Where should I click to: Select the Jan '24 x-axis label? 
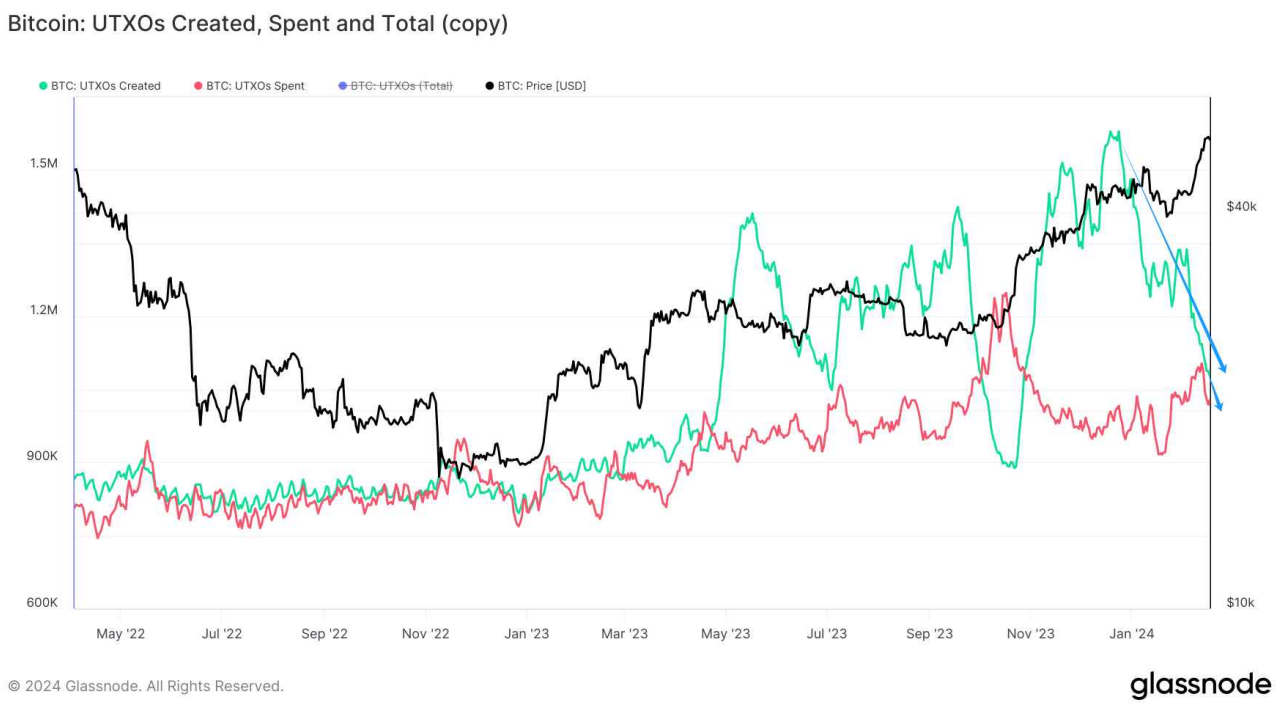1133,633
